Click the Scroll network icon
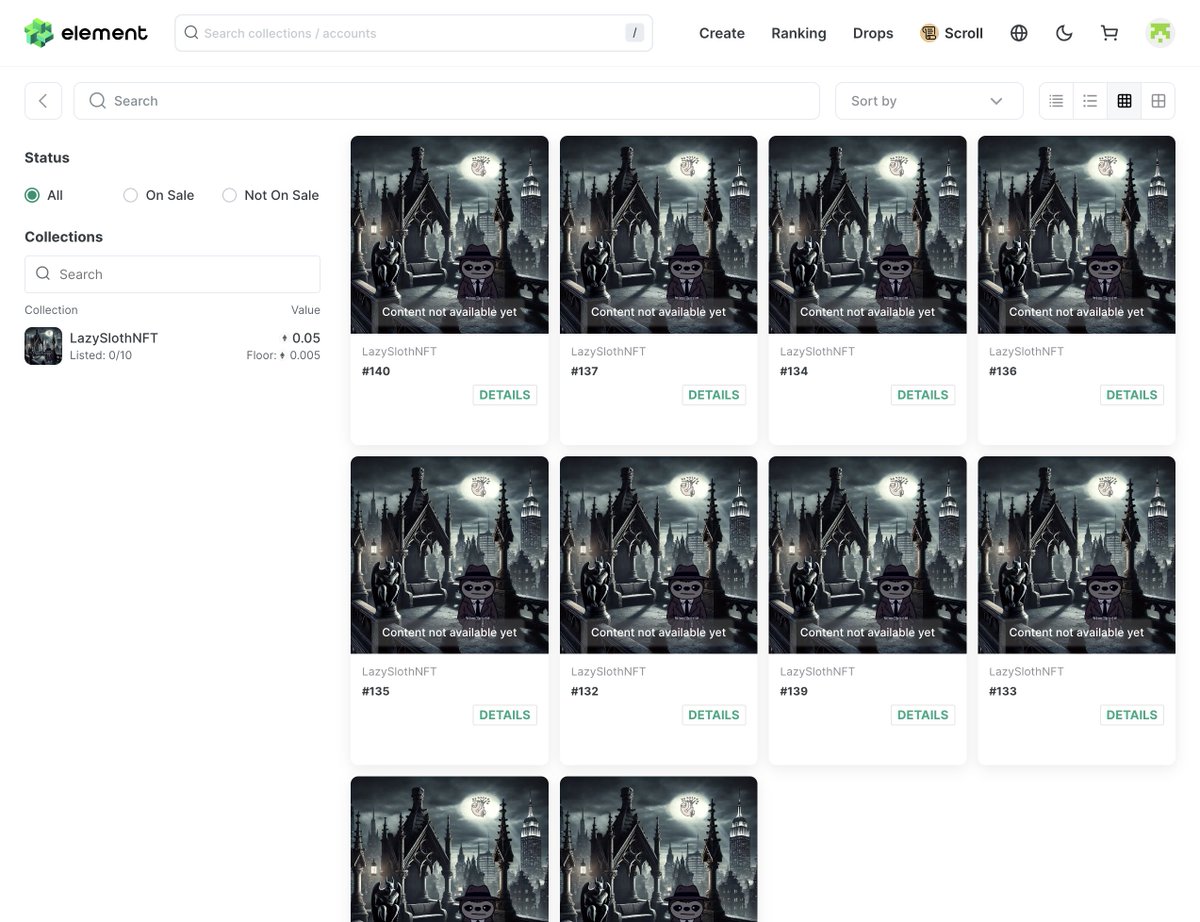1200x922 pixels. coord(928,33)
